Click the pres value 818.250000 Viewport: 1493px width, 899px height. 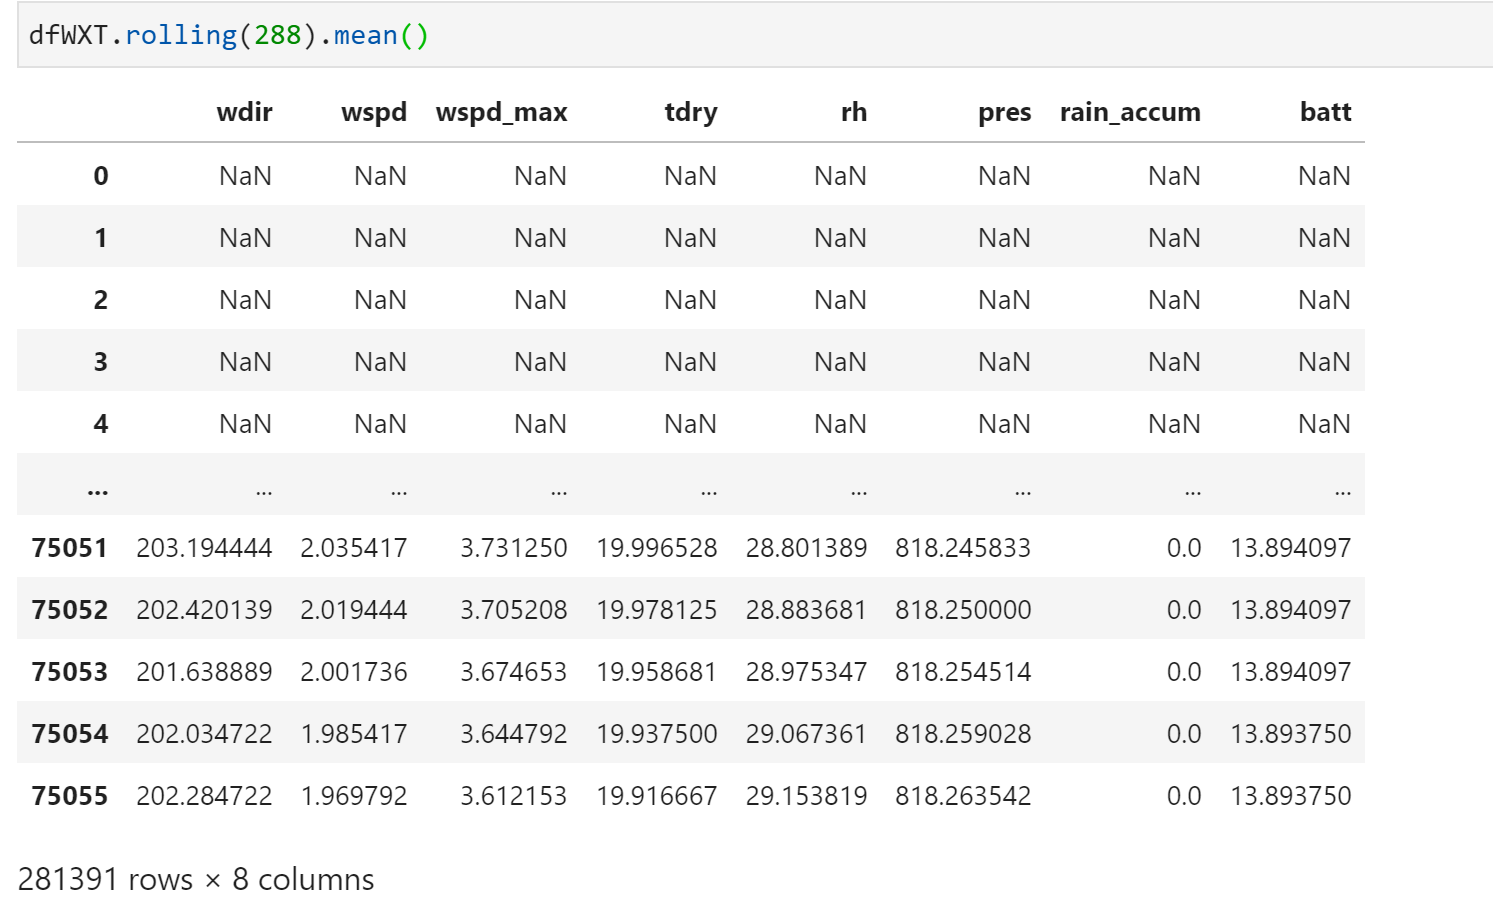click(x=963, y=610)
